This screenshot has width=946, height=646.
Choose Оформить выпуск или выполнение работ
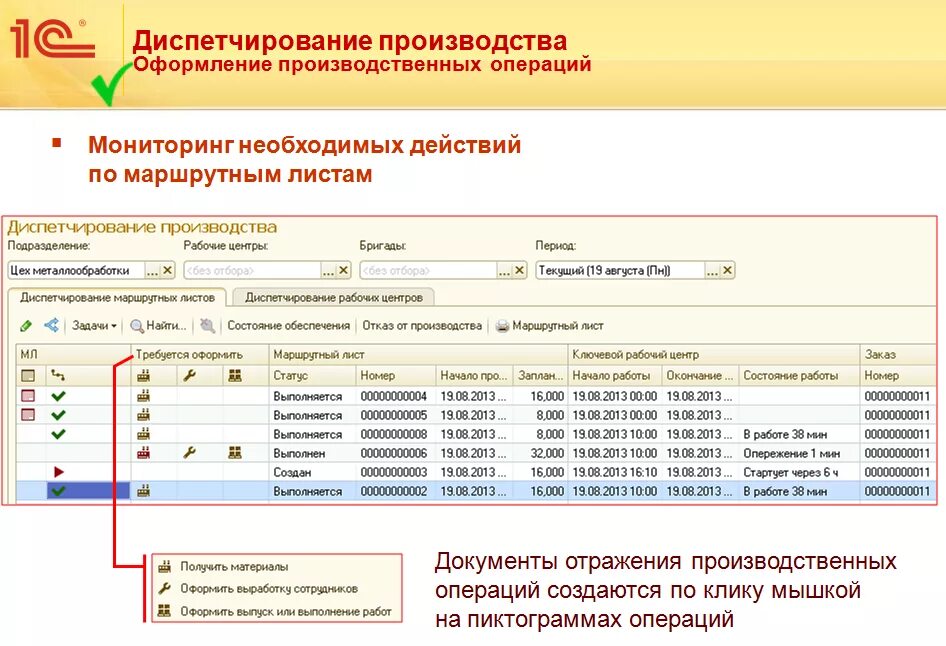coord(285,611)
